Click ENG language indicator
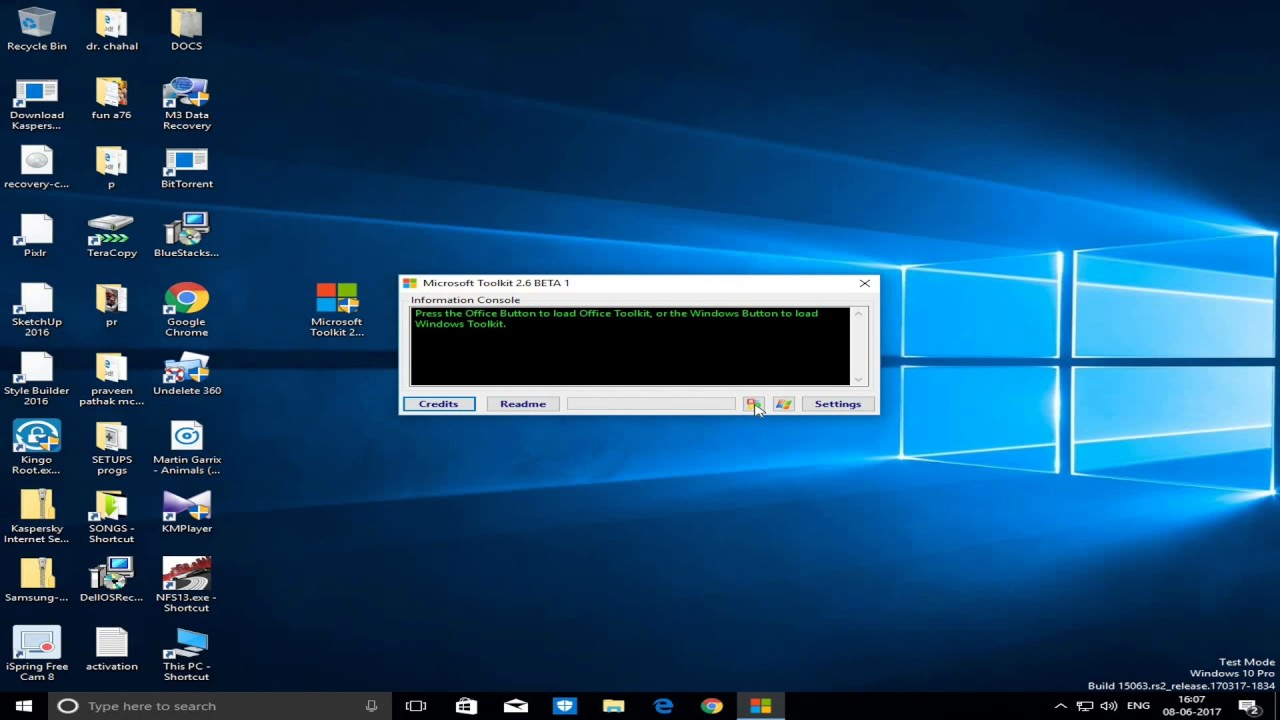The height and width of the screenshot is (720, 1280). (x=1138, y=706)
